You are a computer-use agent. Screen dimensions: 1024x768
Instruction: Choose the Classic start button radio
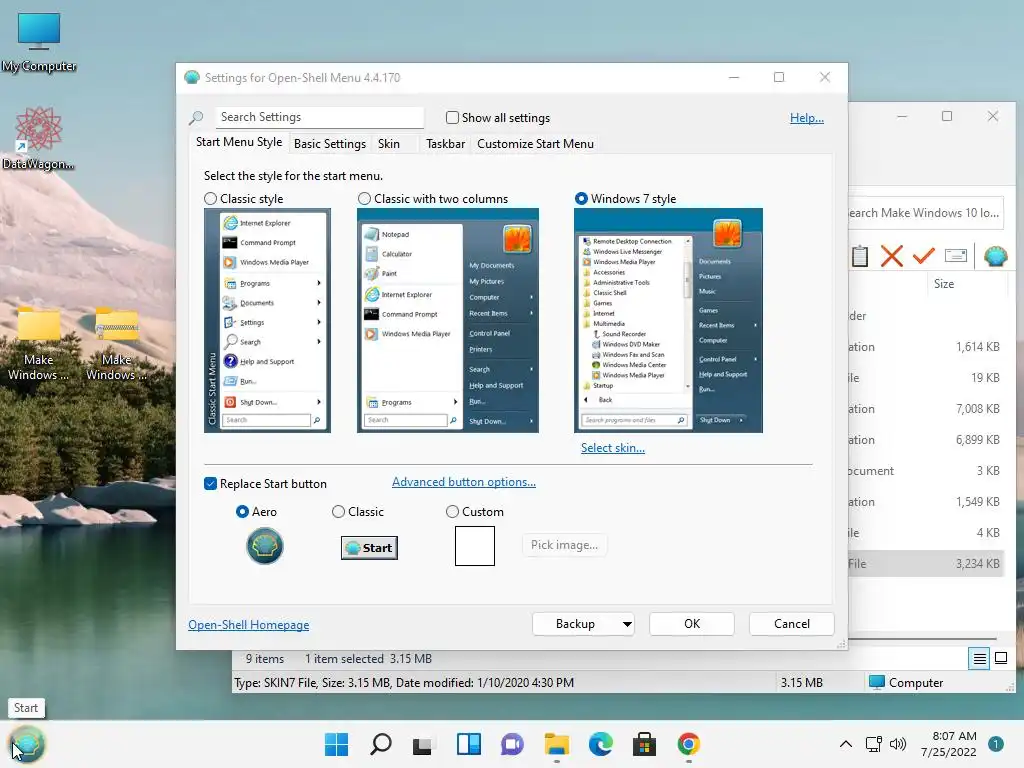(x=338, y=511)
